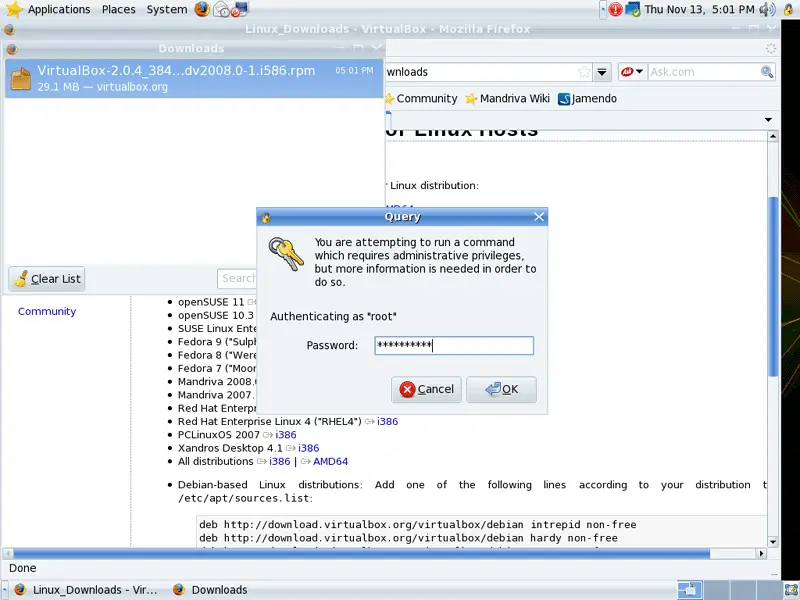The width and height of the screenshot is (800, 600).
Task: Open the Jamendo bookmark
Action: pyautogui.click(x=587, y=98)
